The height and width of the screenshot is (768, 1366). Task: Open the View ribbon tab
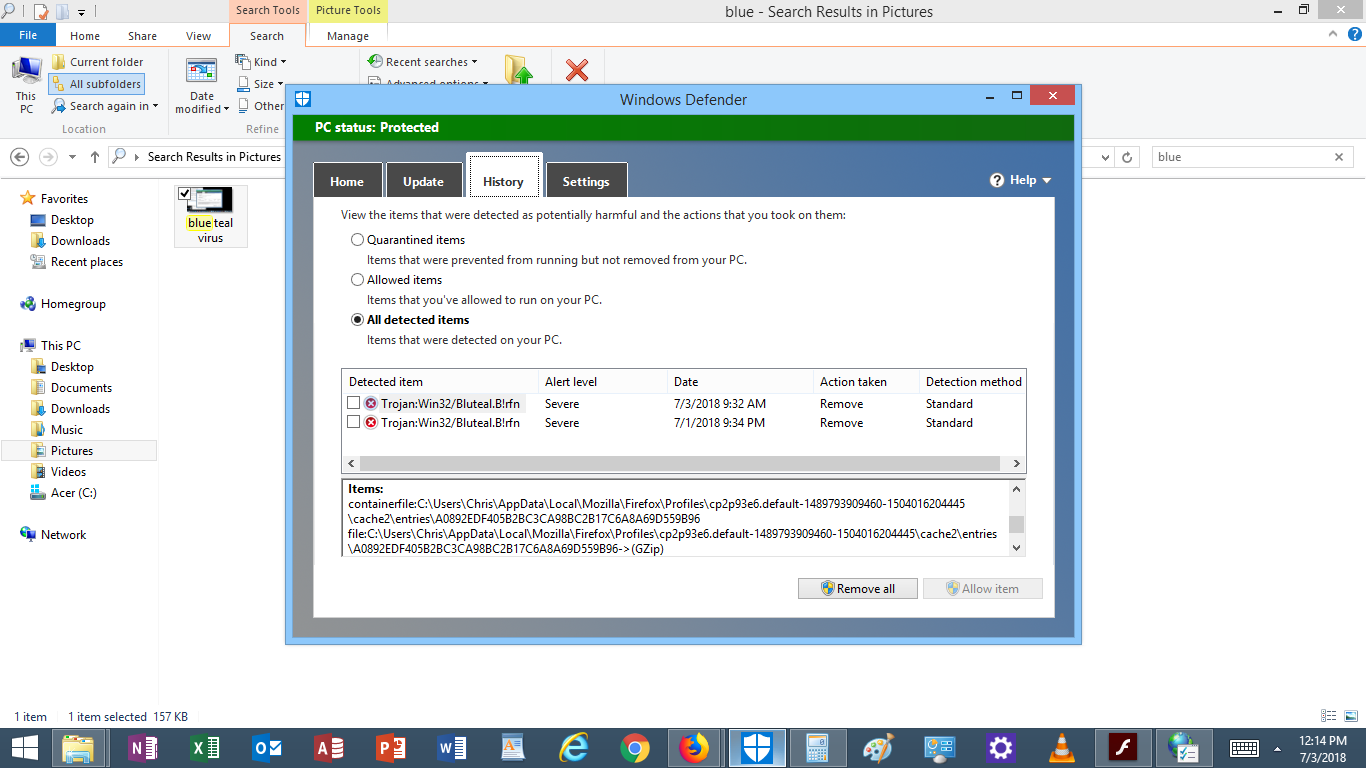click(199, 36)
